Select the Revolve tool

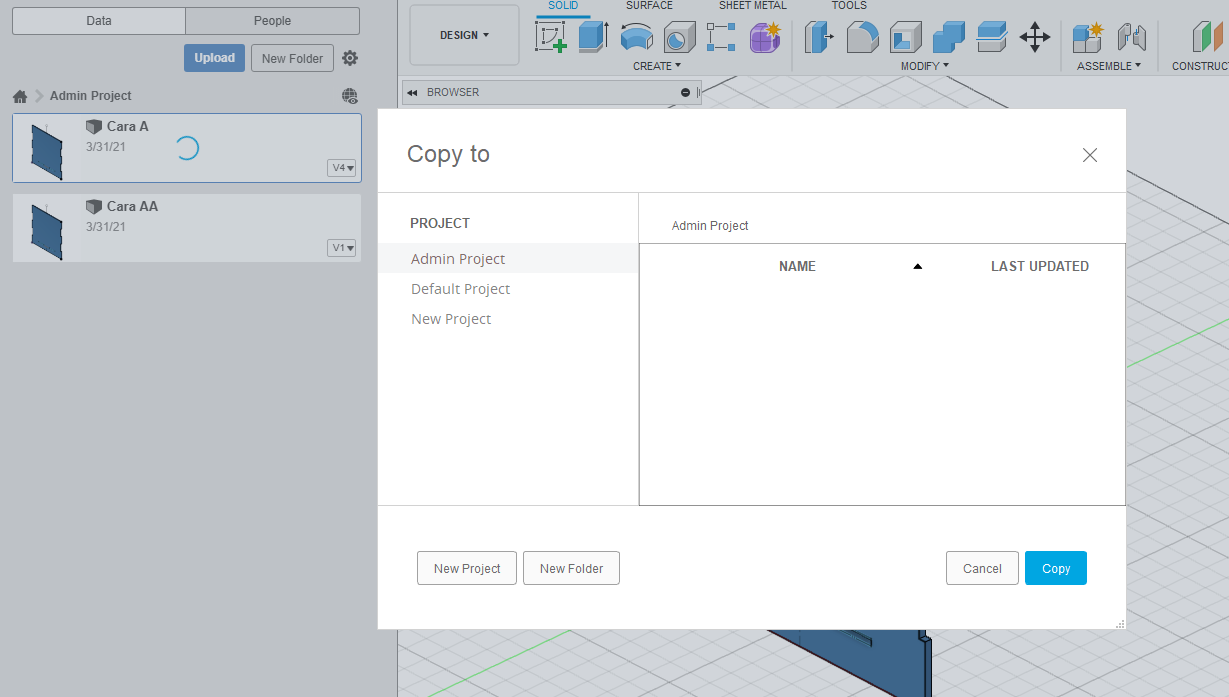(x=636, y=37)
